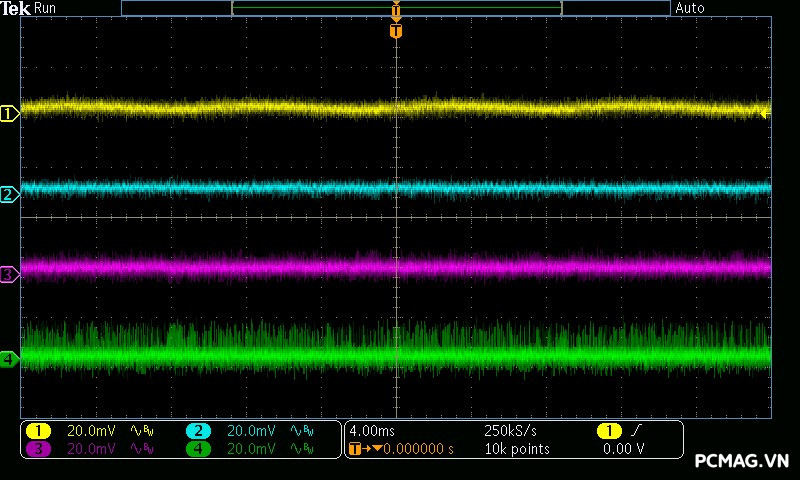Screen dimensions: 800x480
Task: Click channel 4 bandwidth limit icon
Action: [x=303, y=449]
